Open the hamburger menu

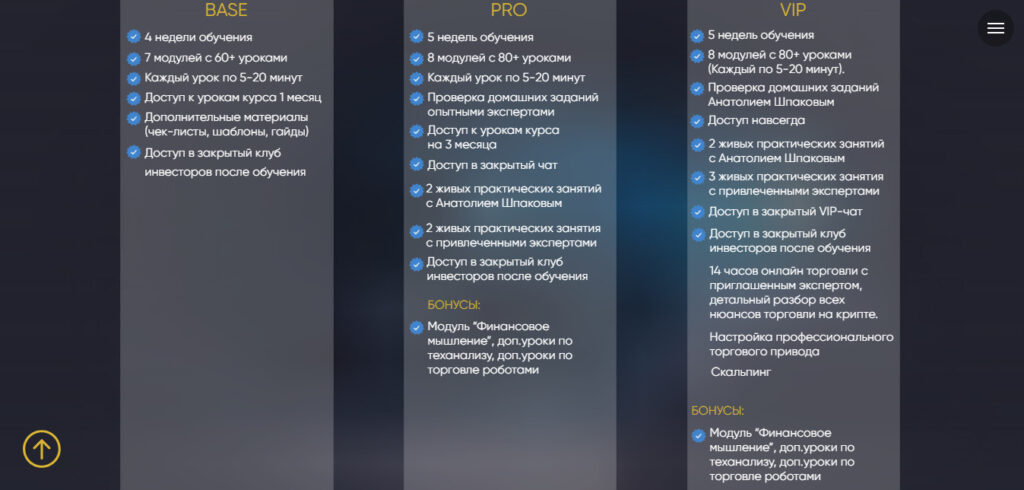tap(995, 28)
